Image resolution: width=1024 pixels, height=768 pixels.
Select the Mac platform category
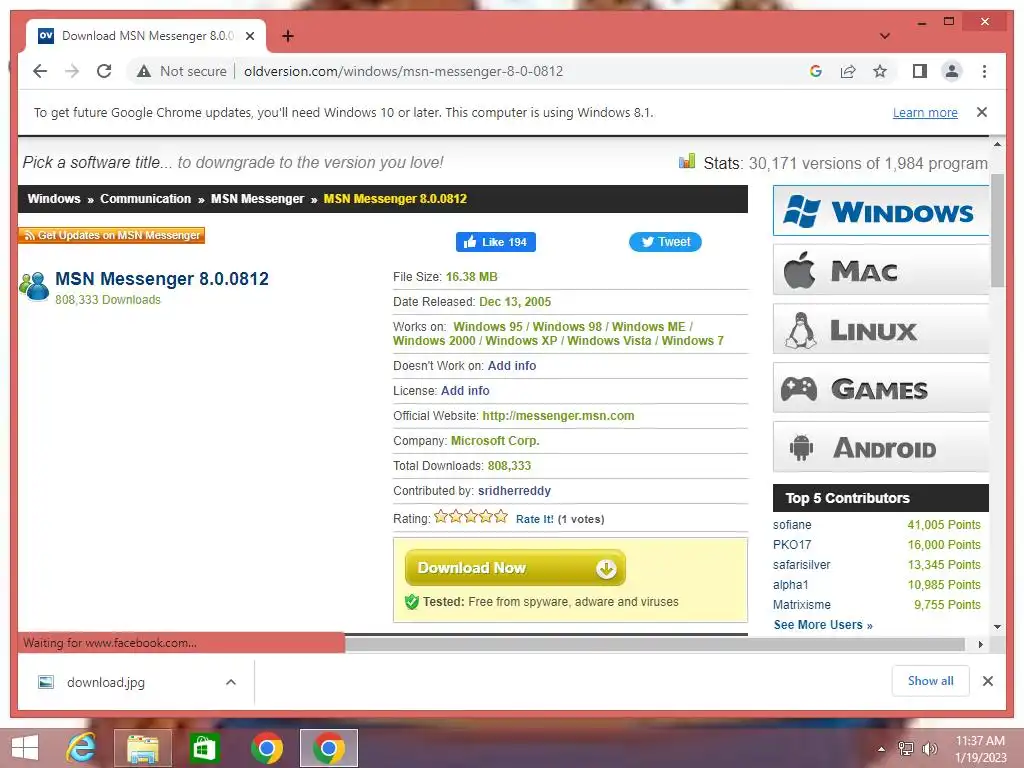(x=881, y=270)
